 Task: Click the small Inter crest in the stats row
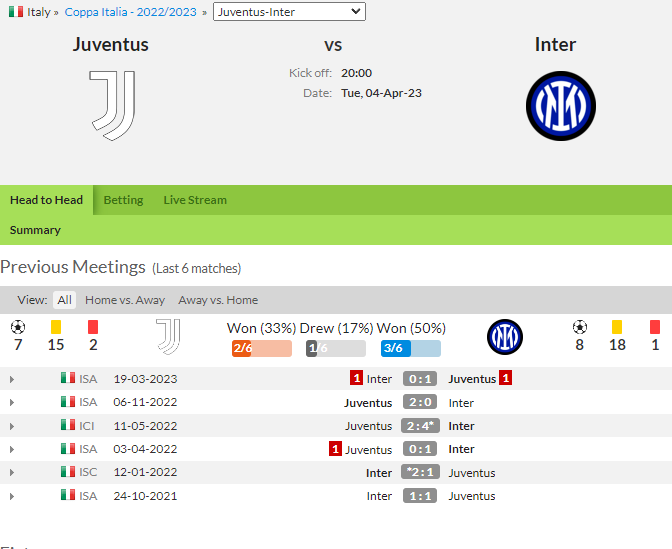click(x=505, y=337)
